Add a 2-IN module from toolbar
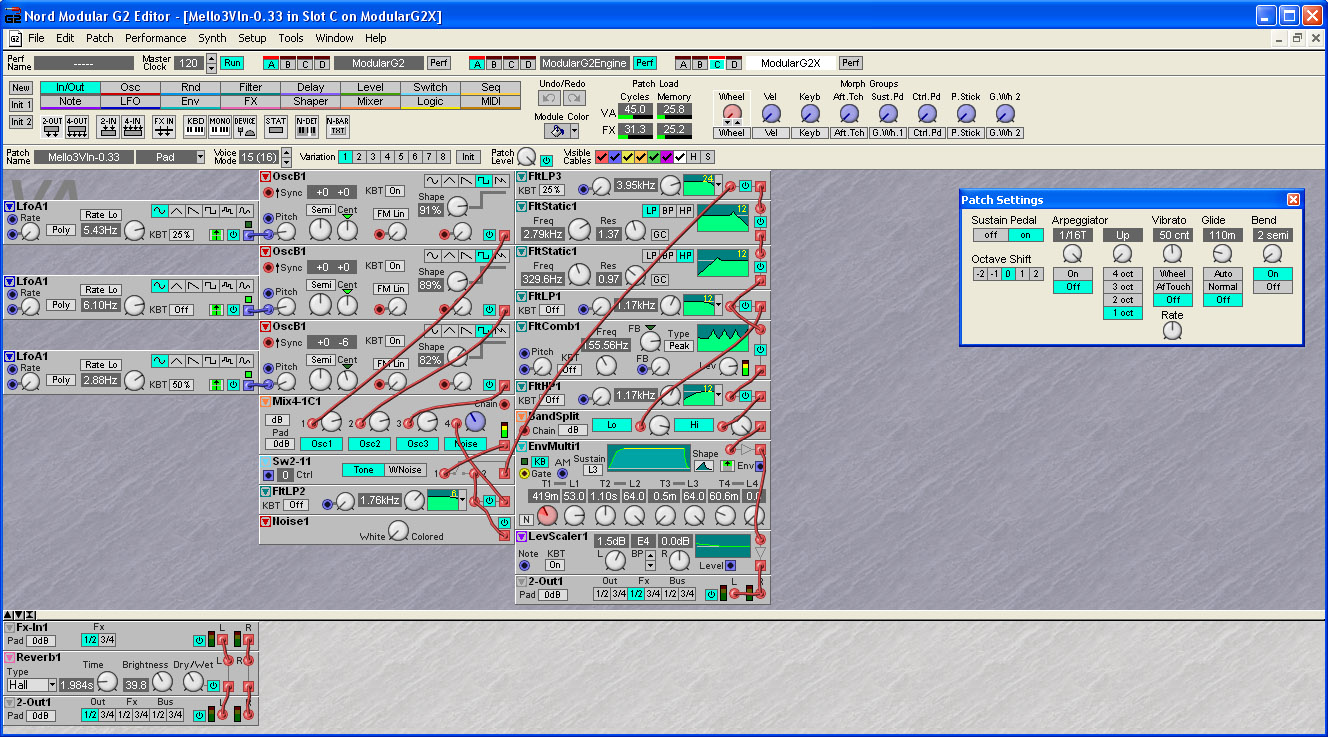1328x737 pixels. (108, 126)
